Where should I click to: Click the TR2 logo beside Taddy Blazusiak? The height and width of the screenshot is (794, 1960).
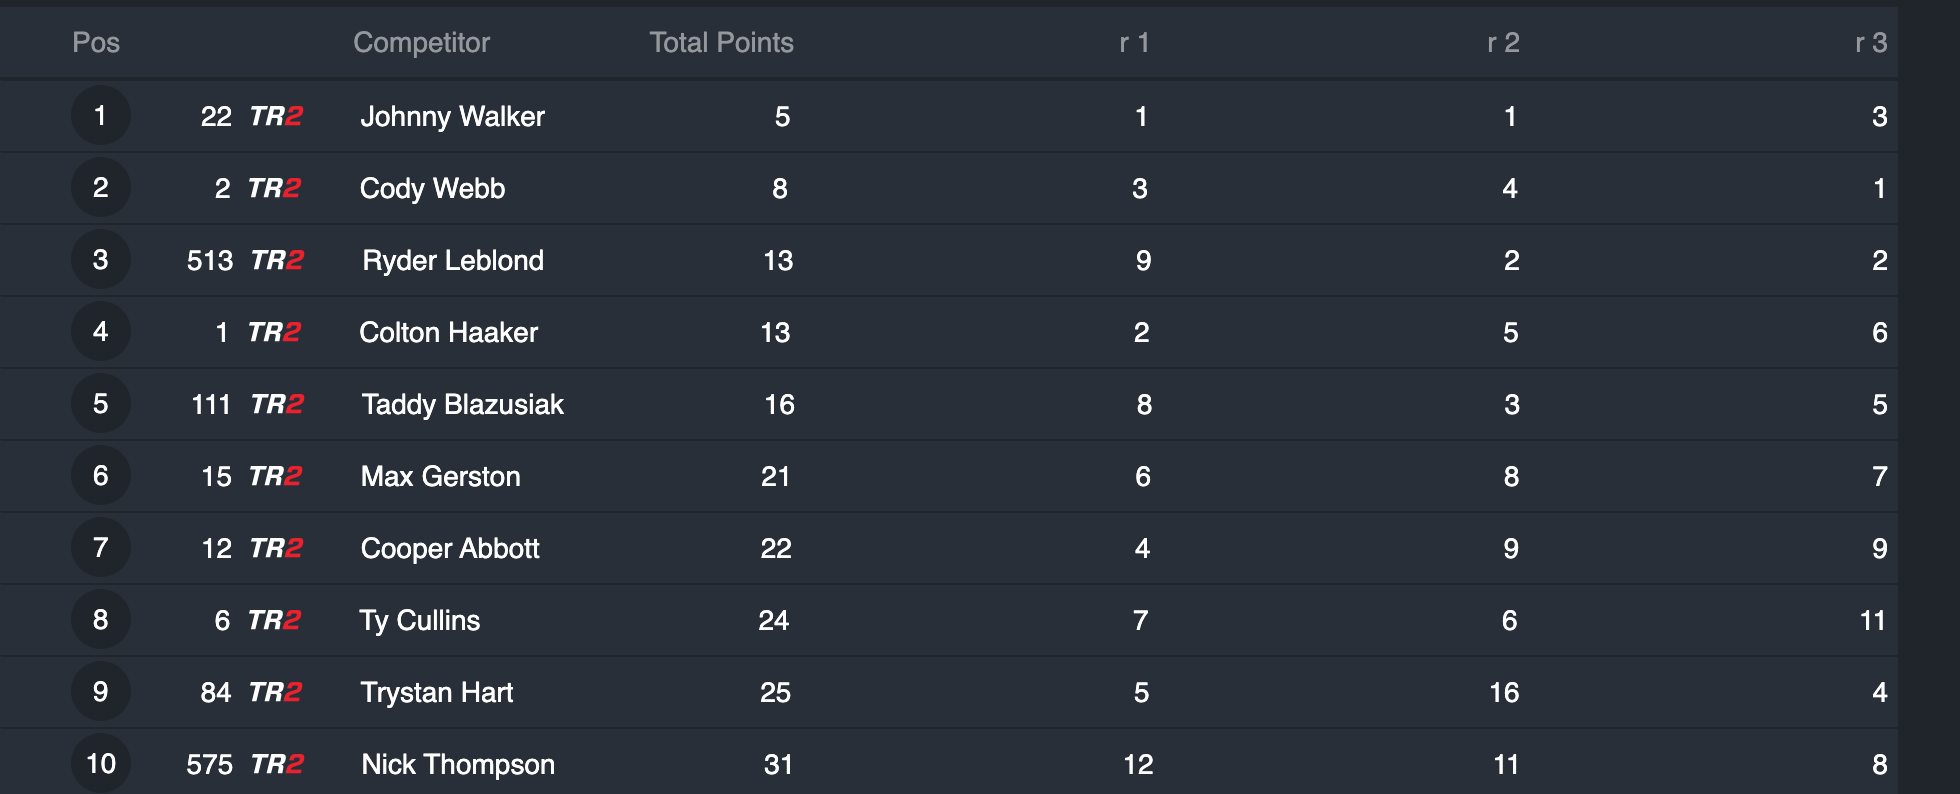(x=277, y=405)
